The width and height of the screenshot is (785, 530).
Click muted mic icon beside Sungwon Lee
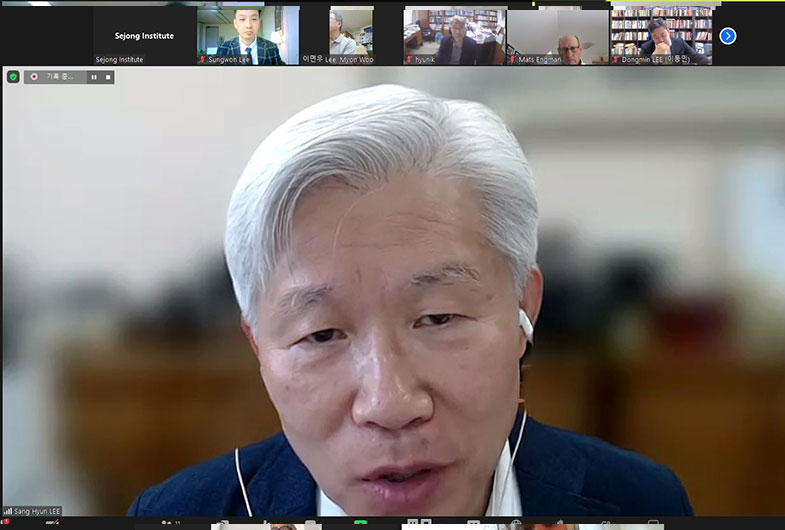click(202, 60)
